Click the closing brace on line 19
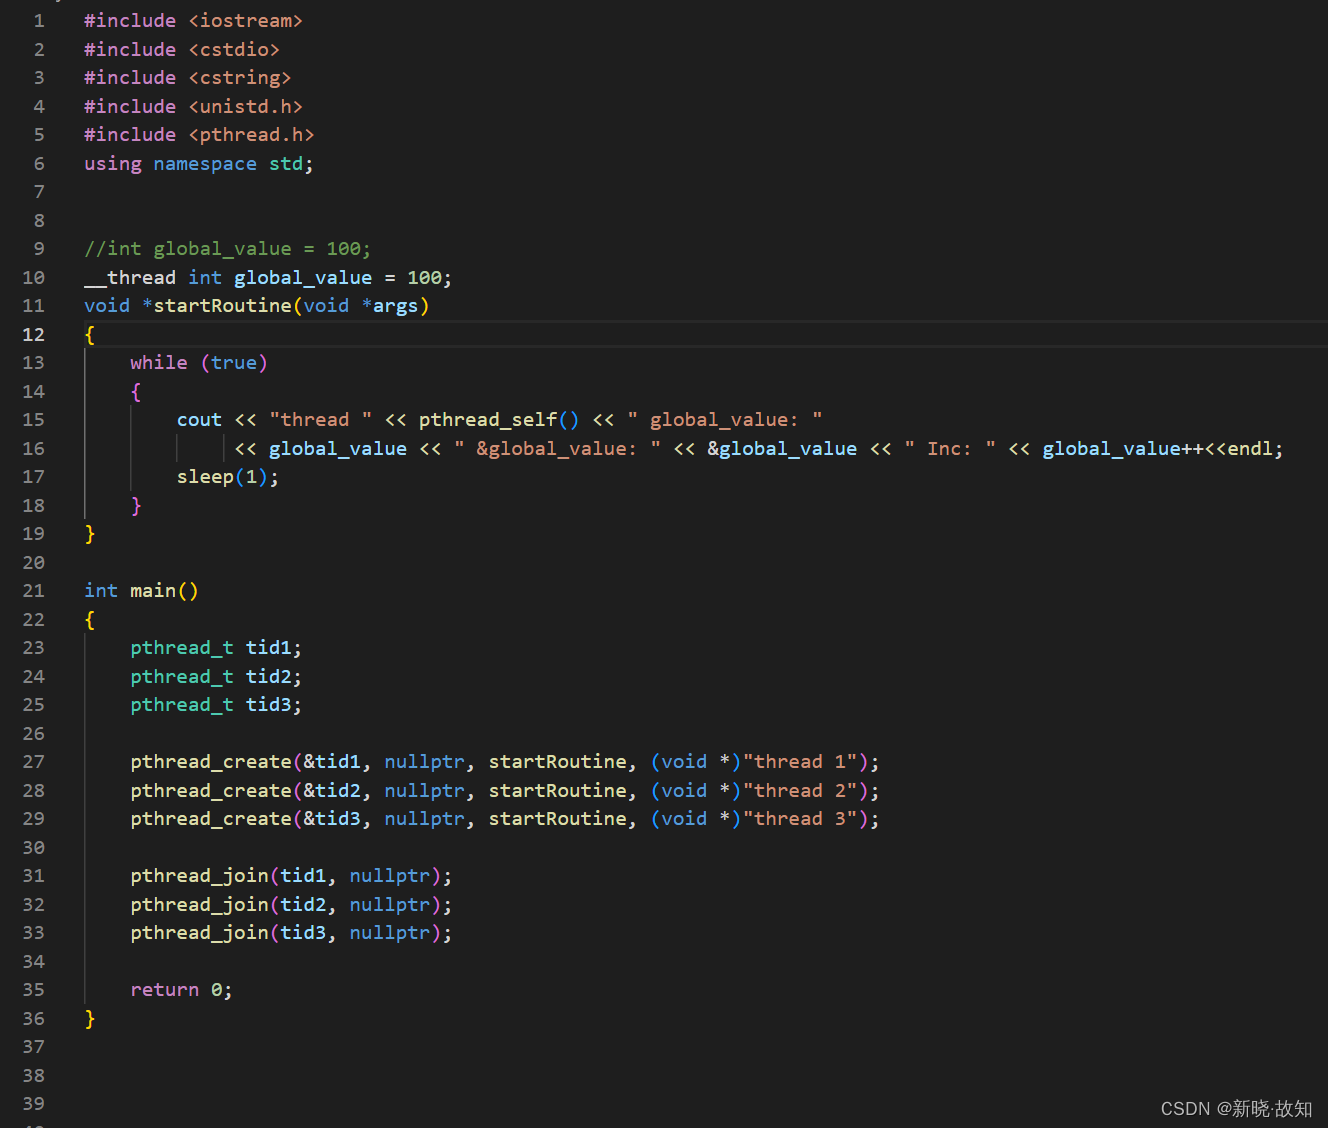This screenshot has width=1328, height=1128. [90, 534]
